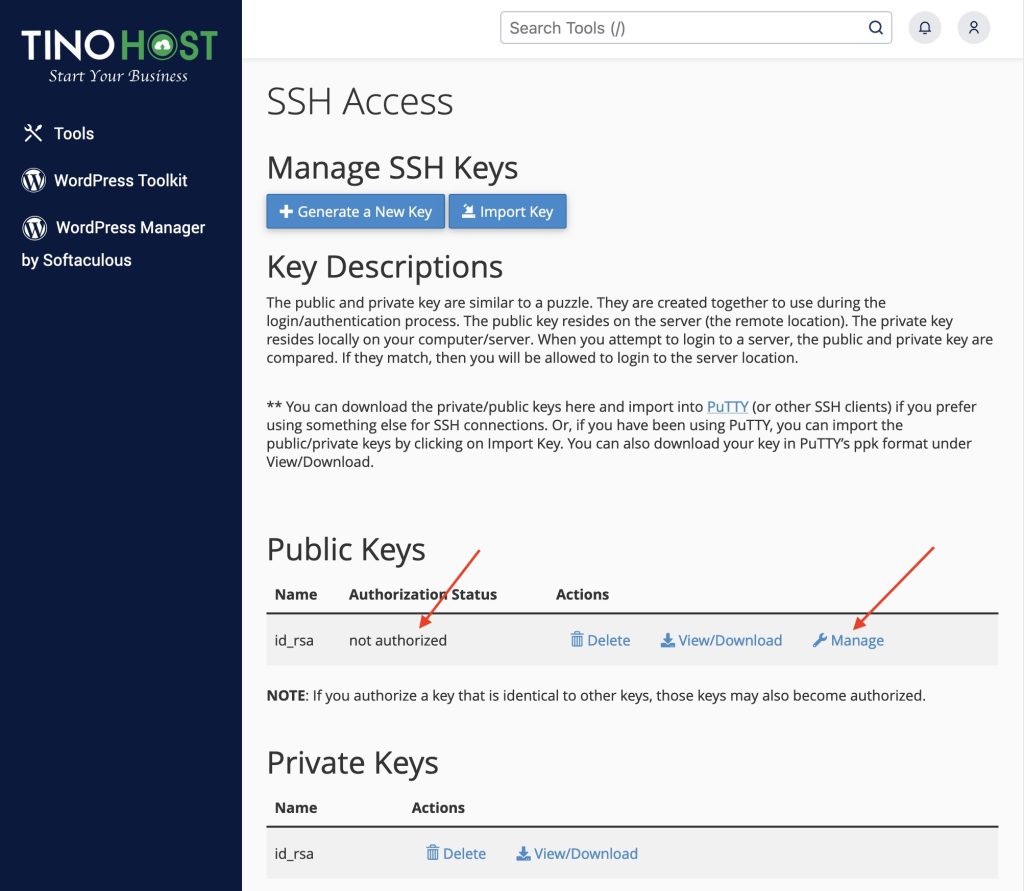Screen dimensions: 1024x891
Task: Click the TinoHost logo
Action: [x=119, y=56]
